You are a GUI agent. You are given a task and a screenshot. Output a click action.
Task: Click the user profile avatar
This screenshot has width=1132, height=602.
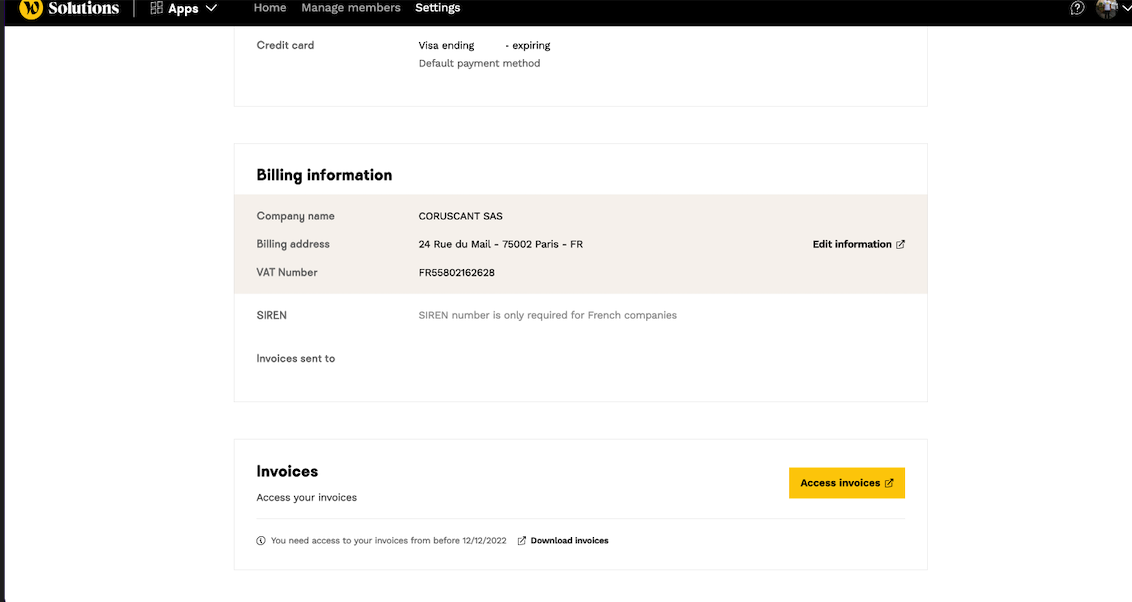(1106, 8)
